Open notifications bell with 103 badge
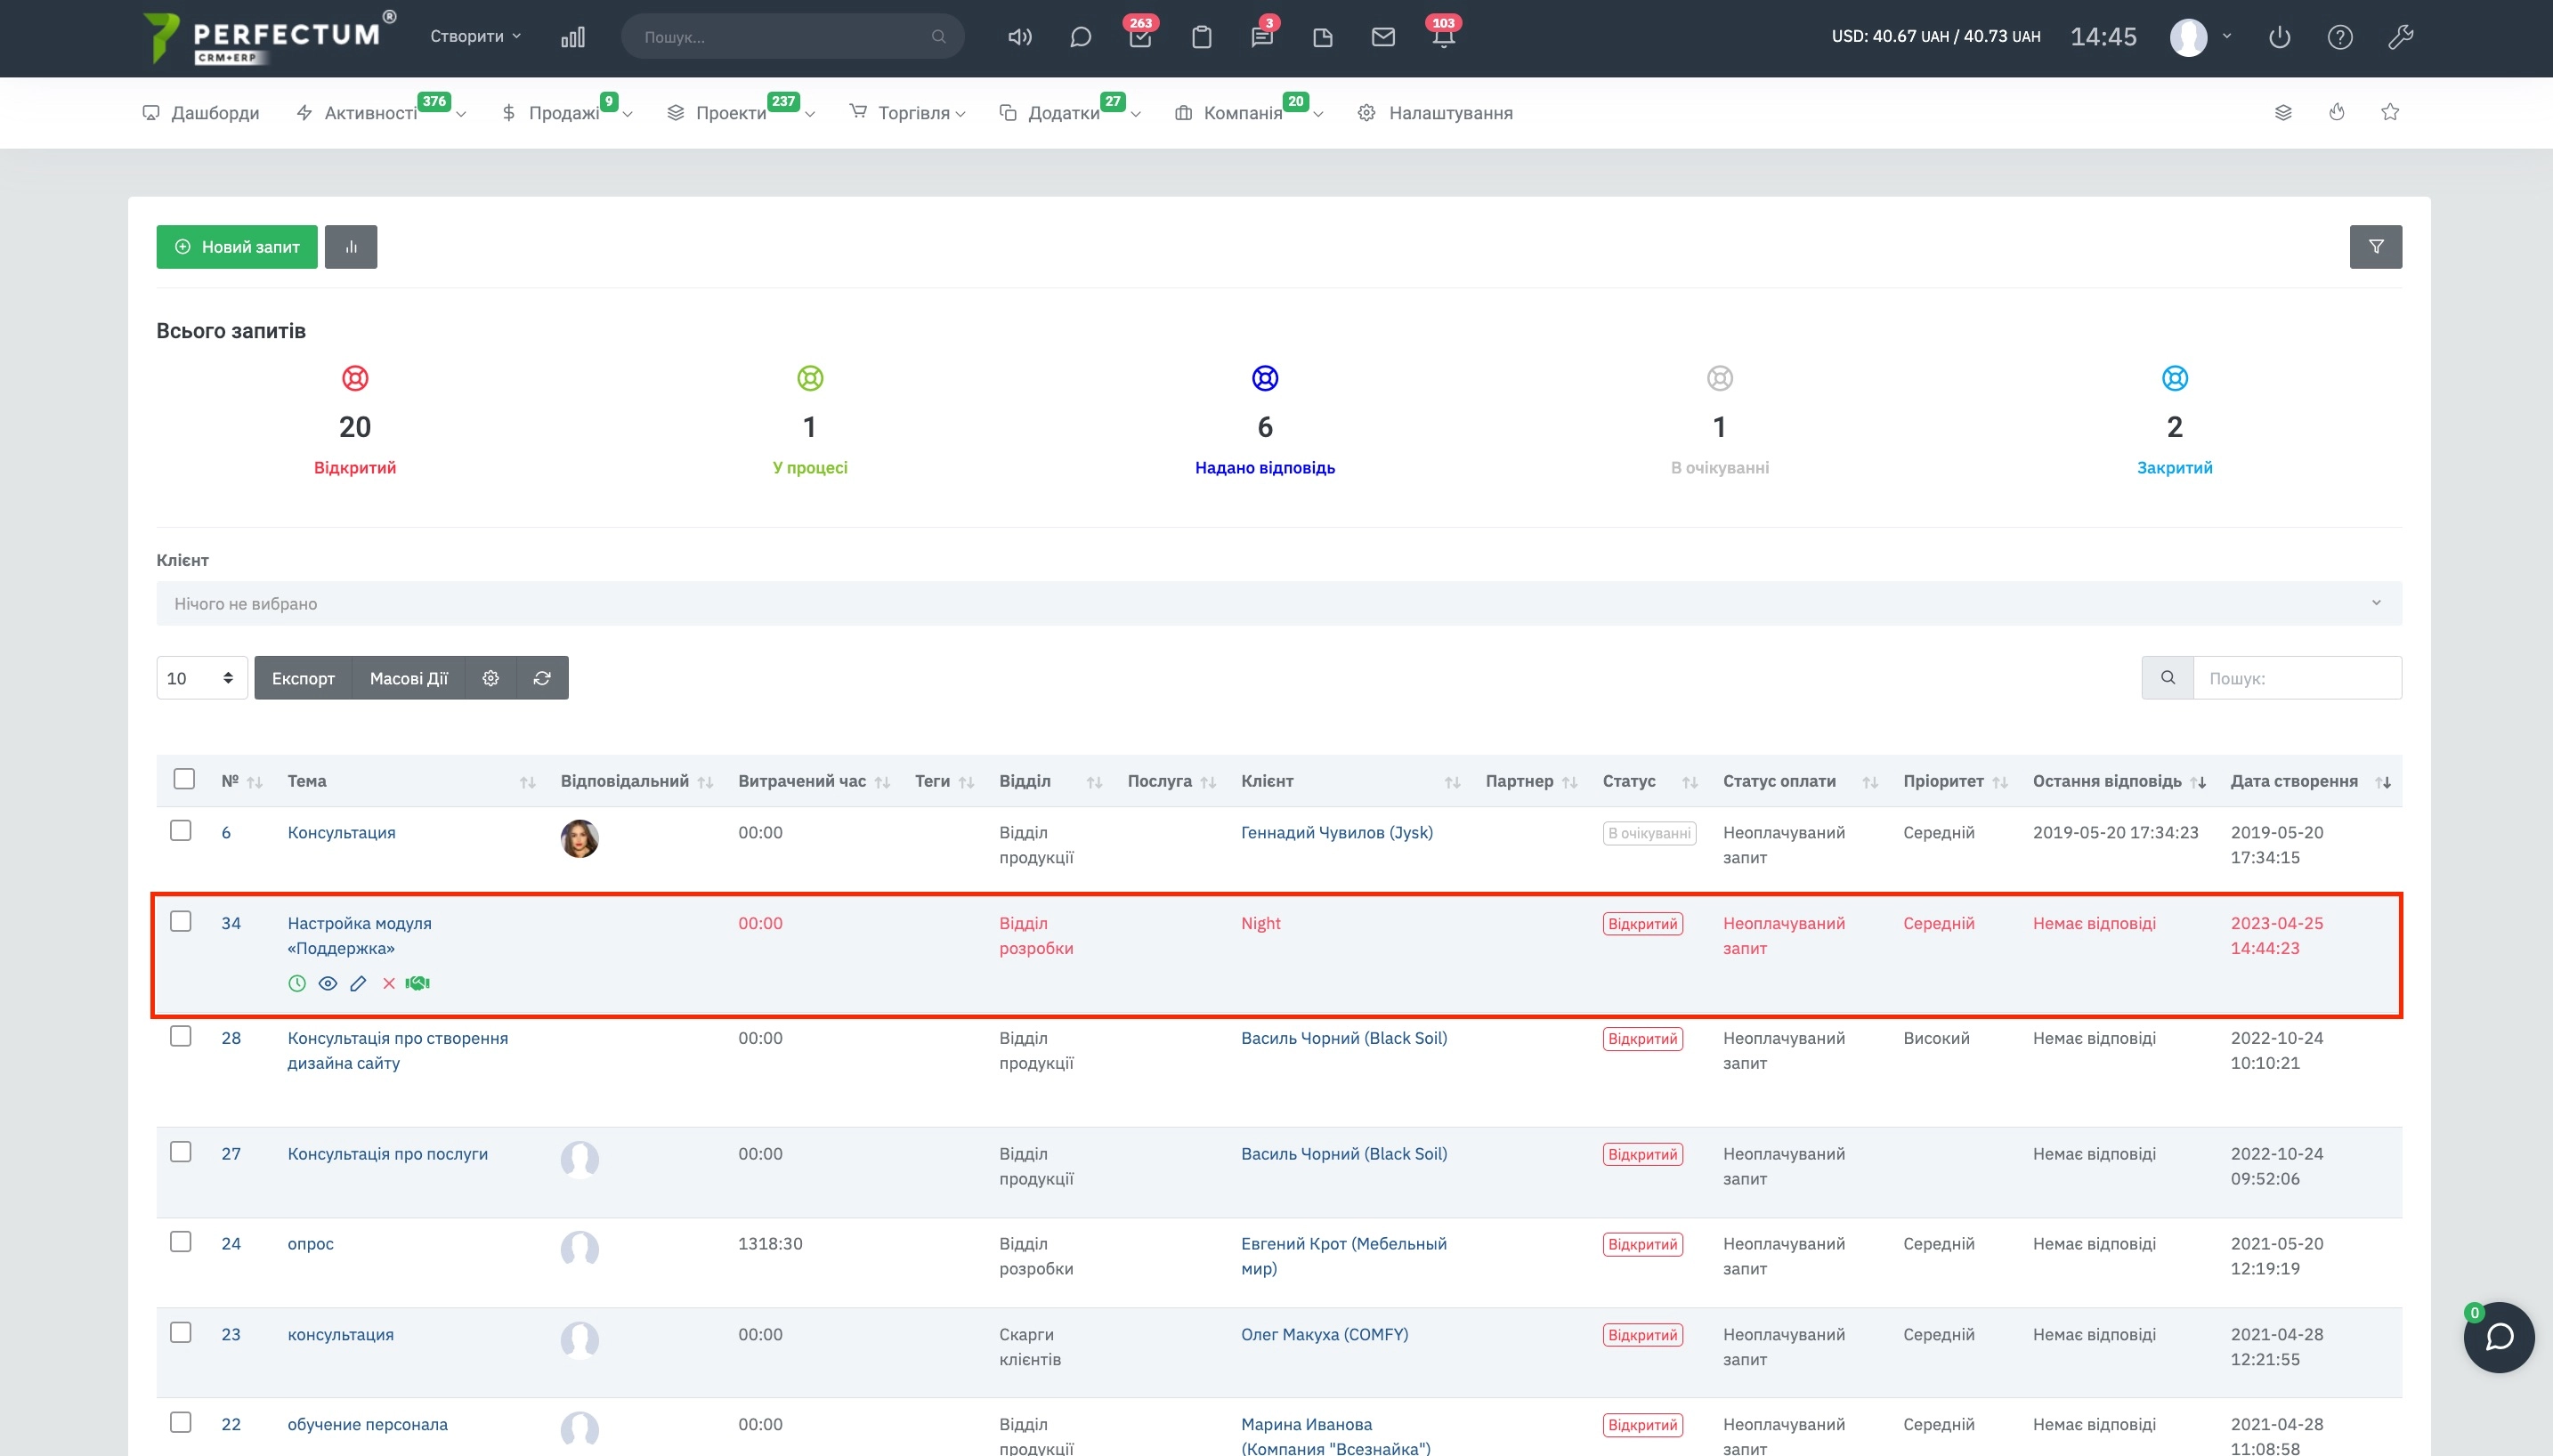The height and width of the screenshot is (1456, 2553). (x=1443, y=37)
